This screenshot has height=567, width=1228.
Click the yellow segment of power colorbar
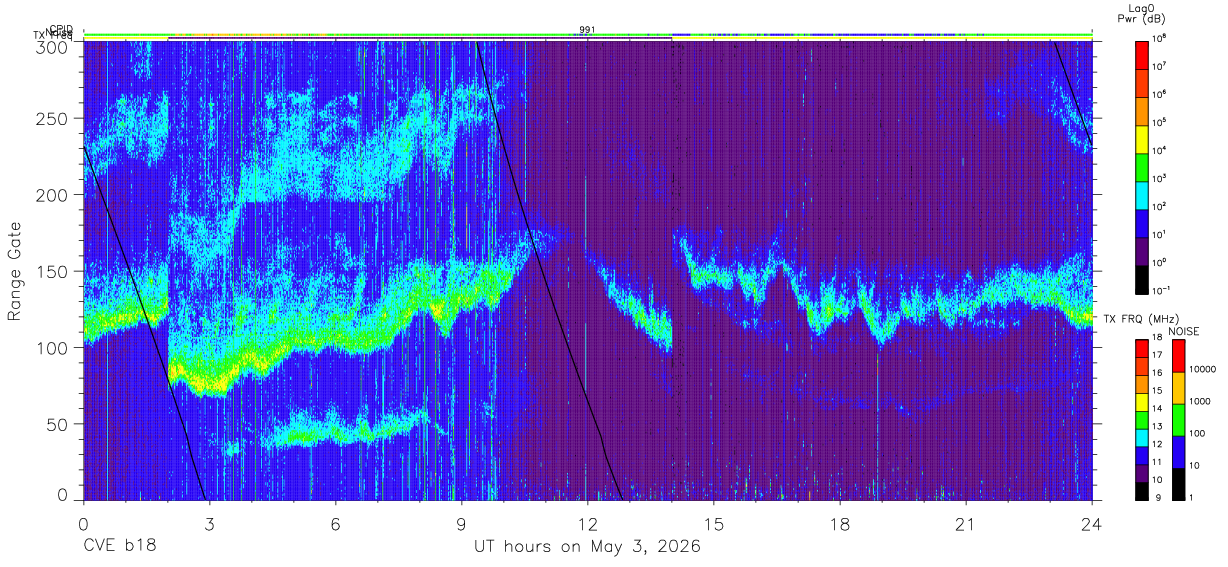[x=1141, y=138]
